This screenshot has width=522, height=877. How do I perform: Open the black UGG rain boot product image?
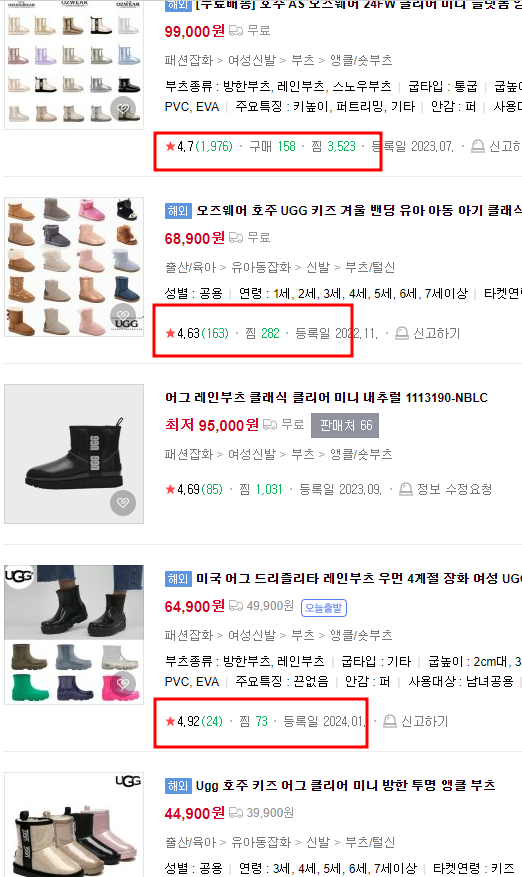[x=74, y=454]
